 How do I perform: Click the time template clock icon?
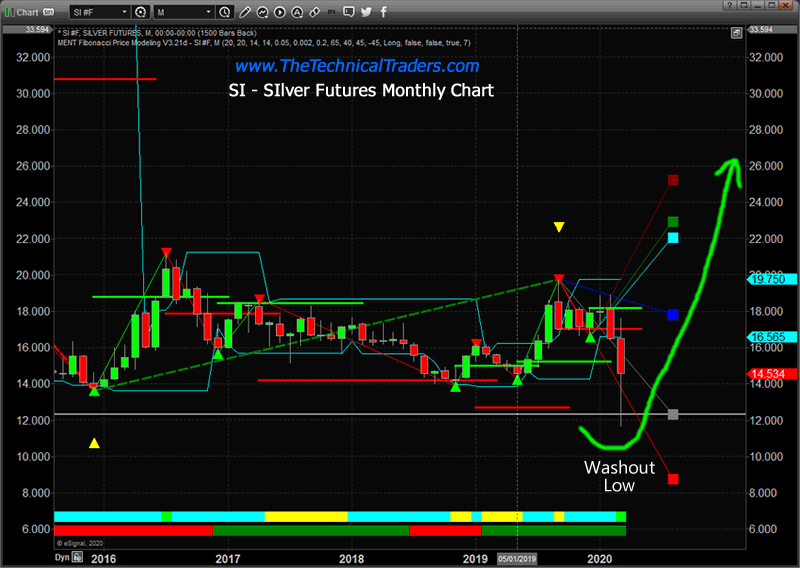[224, 12]
